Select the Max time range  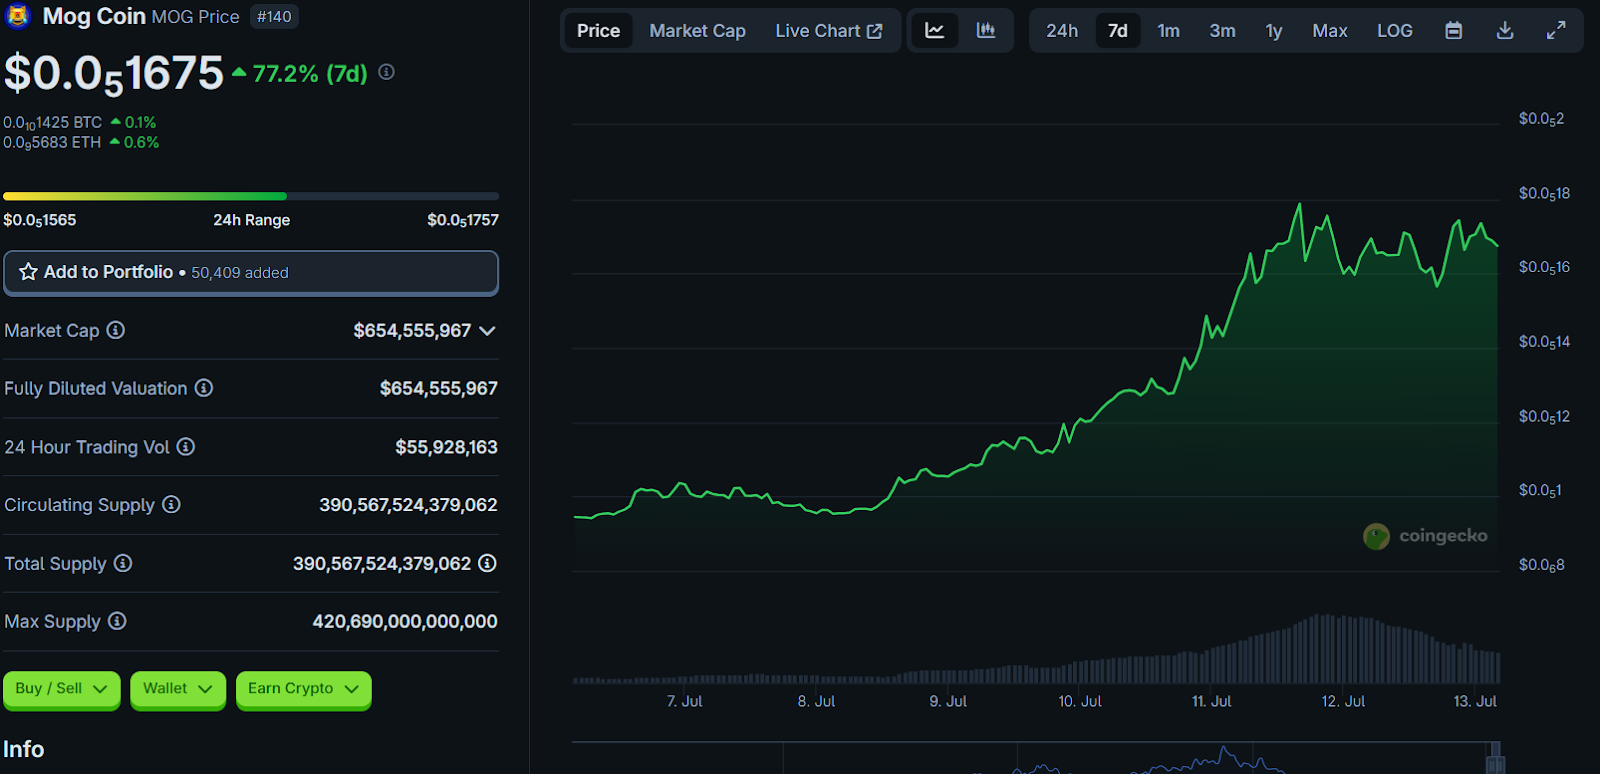coord(1330,31)
